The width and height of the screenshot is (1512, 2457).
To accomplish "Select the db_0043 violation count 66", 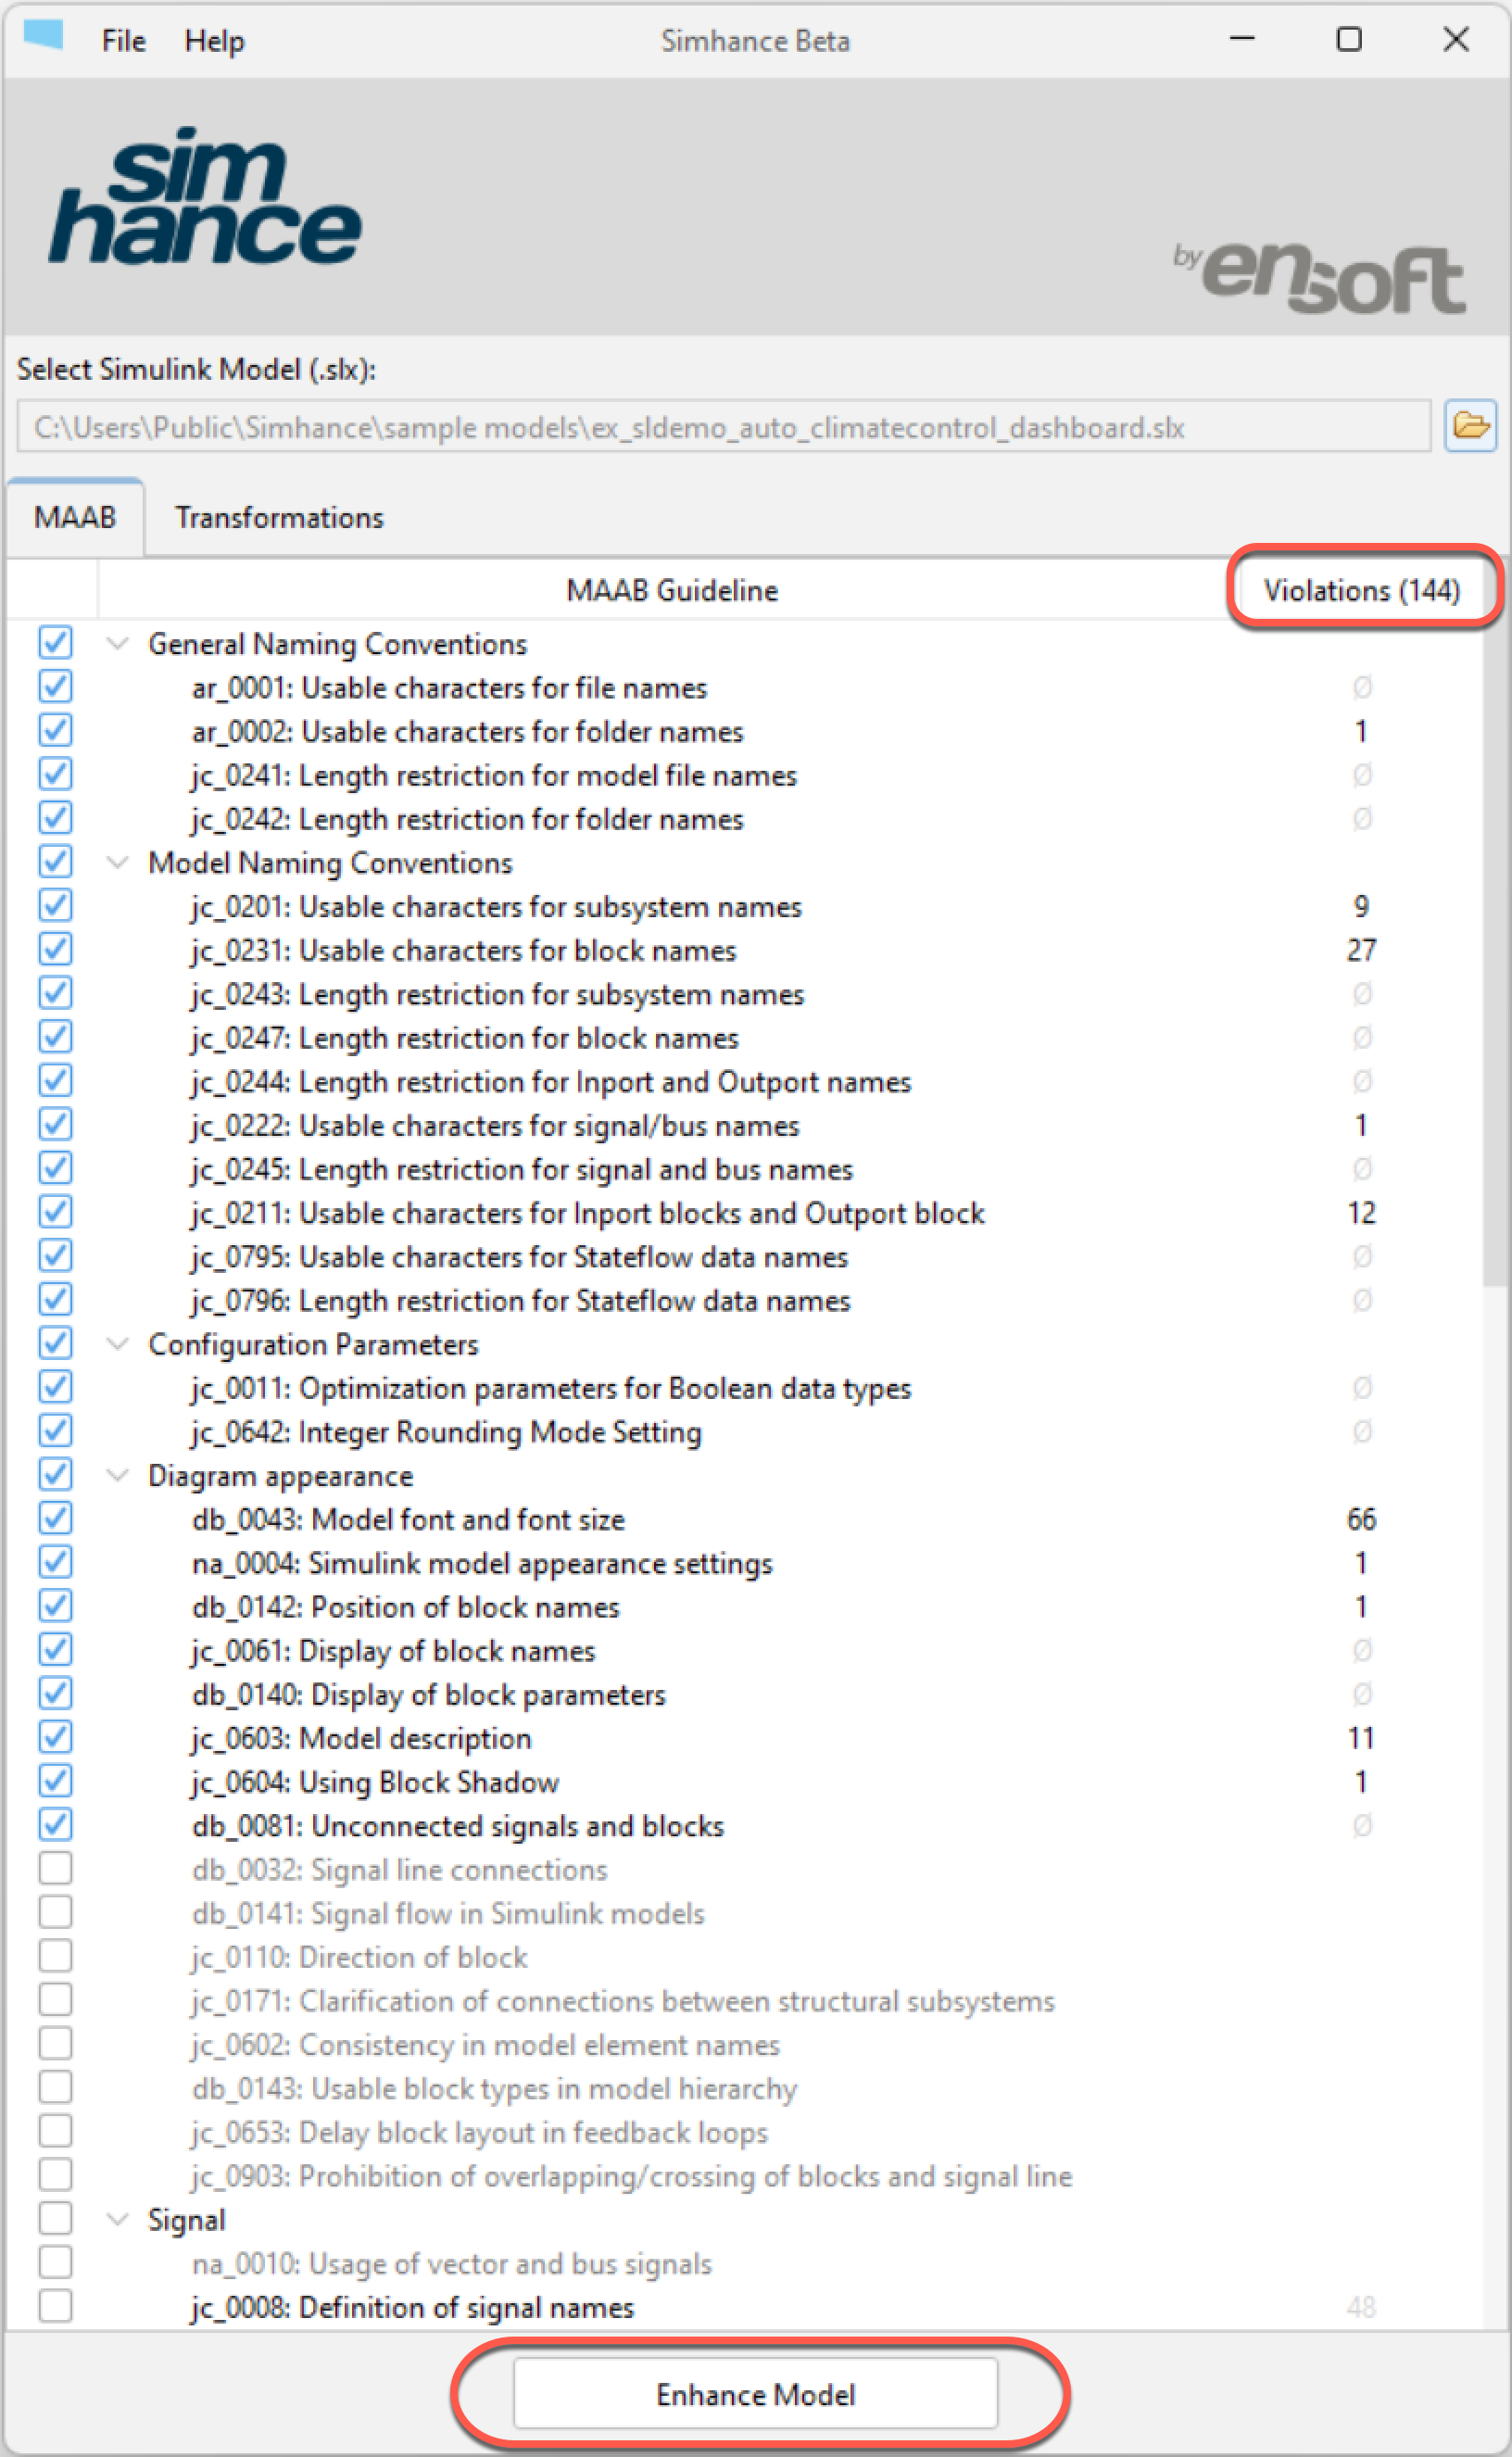I will 1361,1519.
